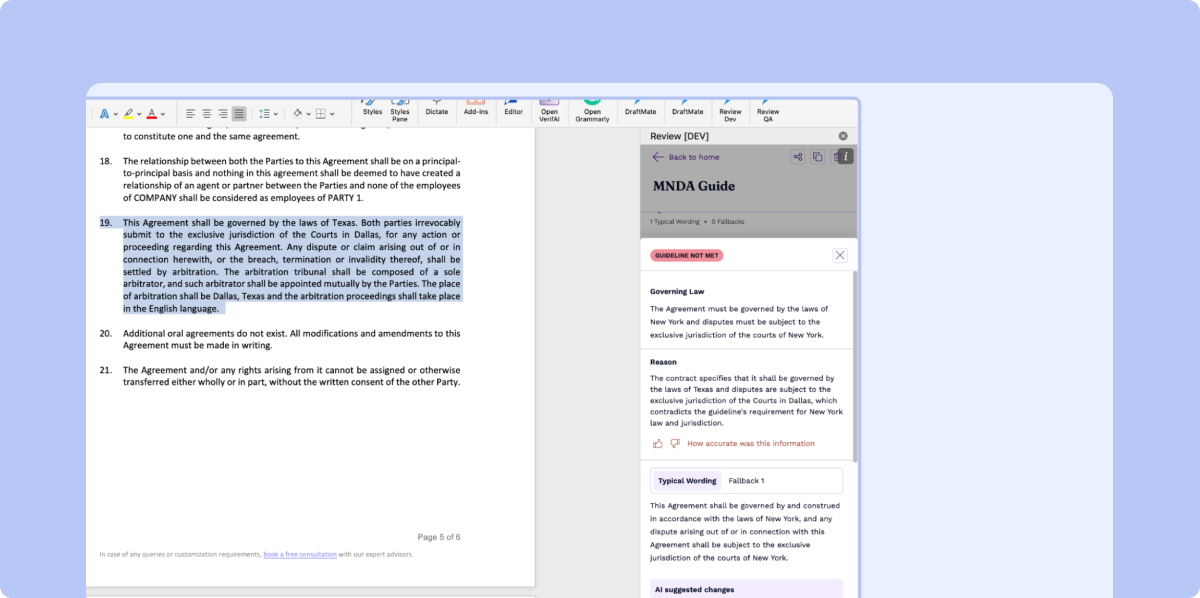This screenshot has height=598, width=1200.
Task: Start Dictate
Action: point(437,108)
